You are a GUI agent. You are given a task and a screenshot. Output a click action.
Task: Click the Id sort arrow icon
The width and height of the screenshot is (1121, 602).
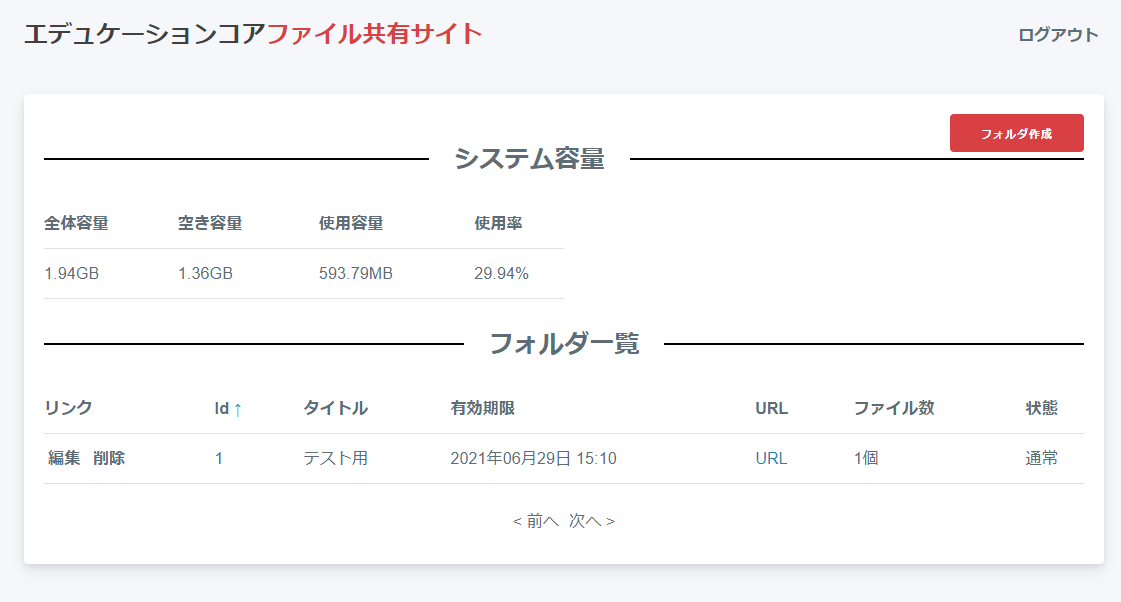click(238, 409)
